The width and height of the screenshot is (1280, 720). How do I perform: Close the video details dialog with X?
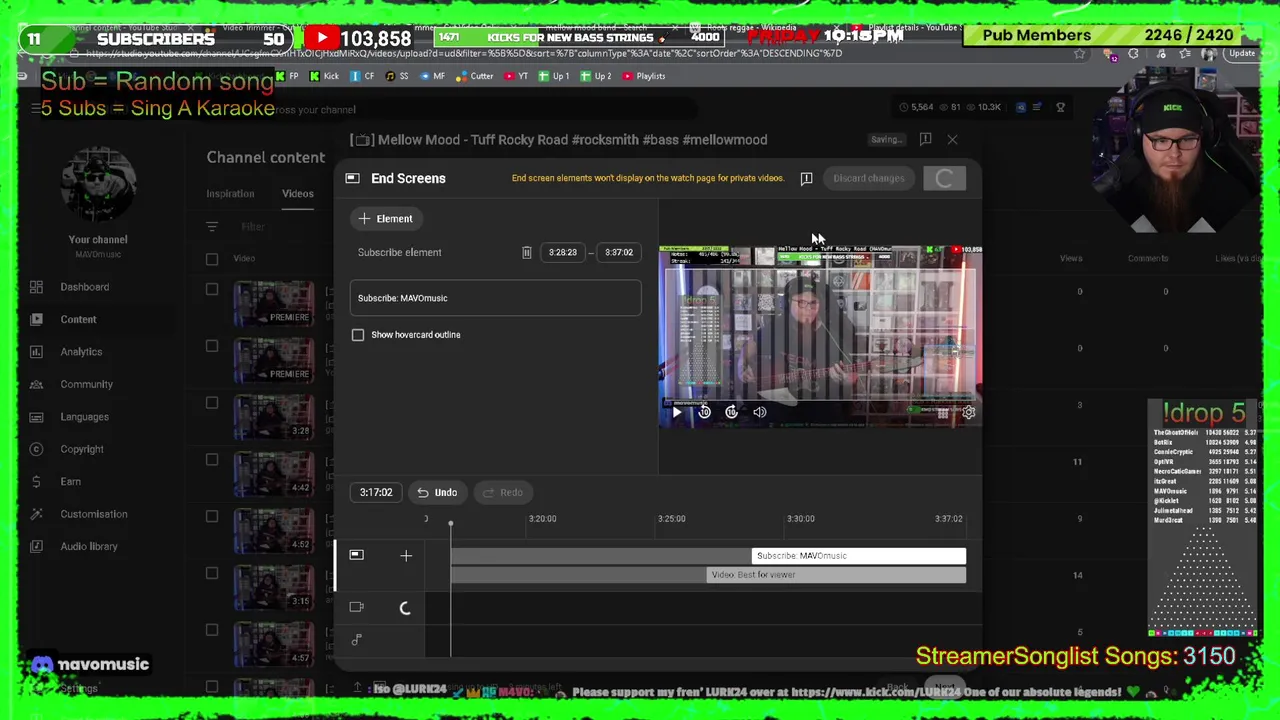click(x=952, y=140)
